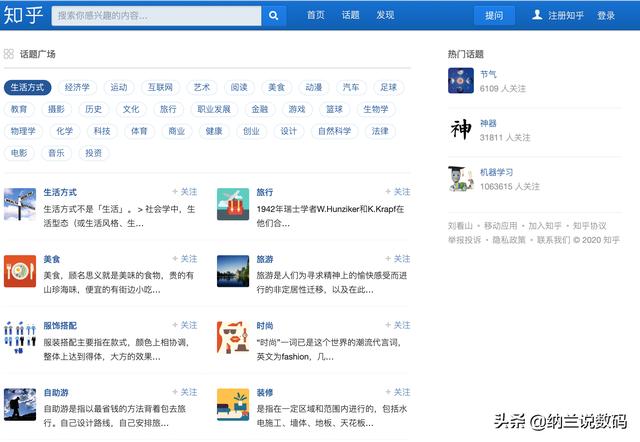Click the 神器 hot topic icon
640x442 pixels.
[x=461, y=130]
